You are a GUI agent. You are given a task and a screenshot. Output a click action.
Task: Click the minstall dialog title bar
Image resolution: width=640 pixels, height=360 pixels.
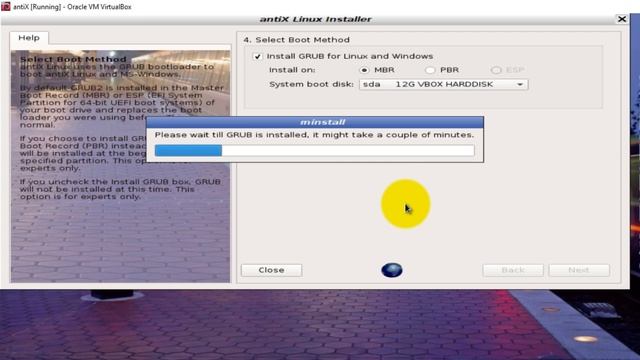tap(315, 122)
